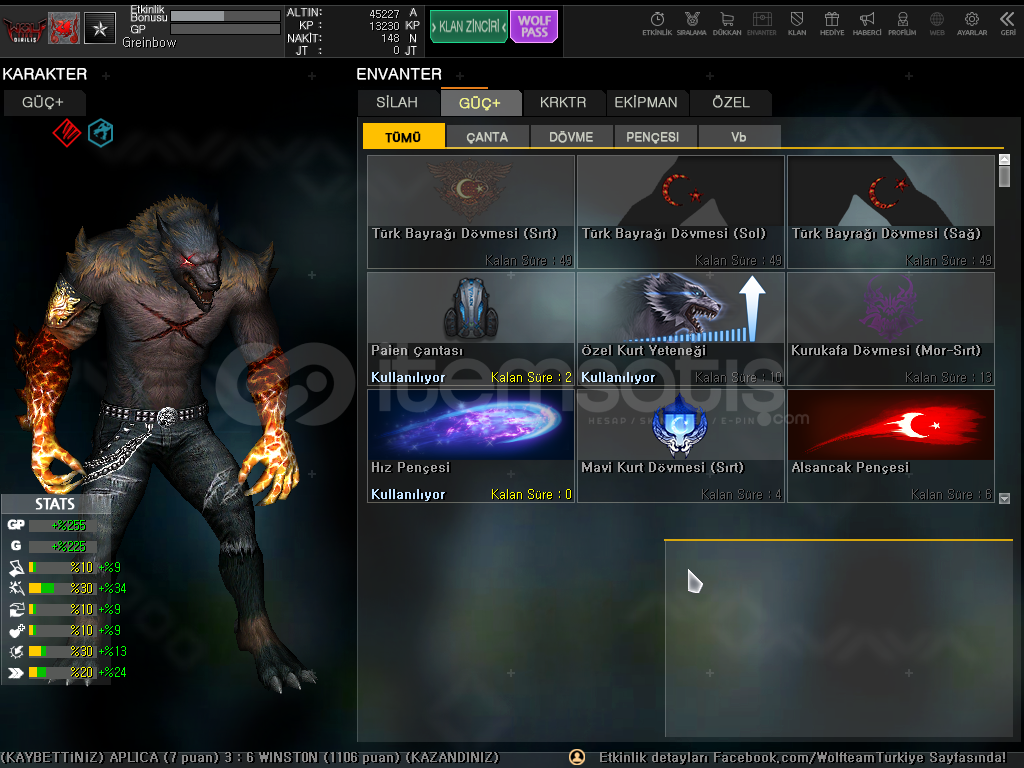Click the G +%225 stat bar
1024x768 pixels.
pos(63,546)
